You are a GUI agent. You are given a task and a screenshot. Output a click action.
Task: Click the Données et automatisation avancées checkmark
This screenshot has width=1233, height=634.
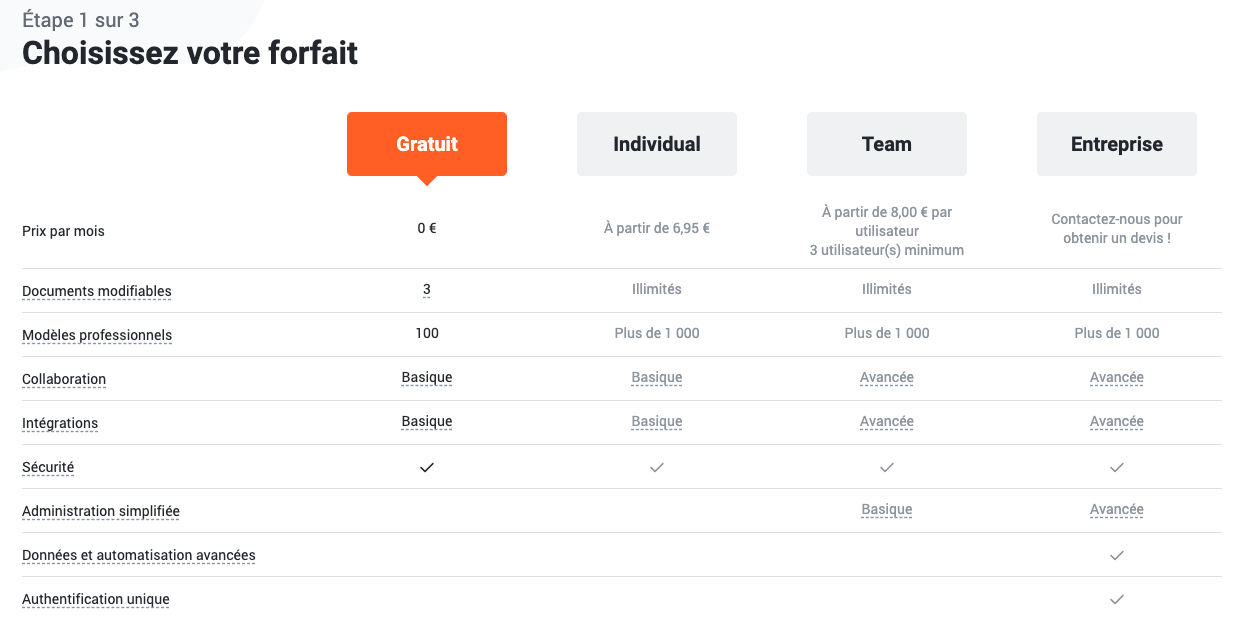tap(1117, 555)
